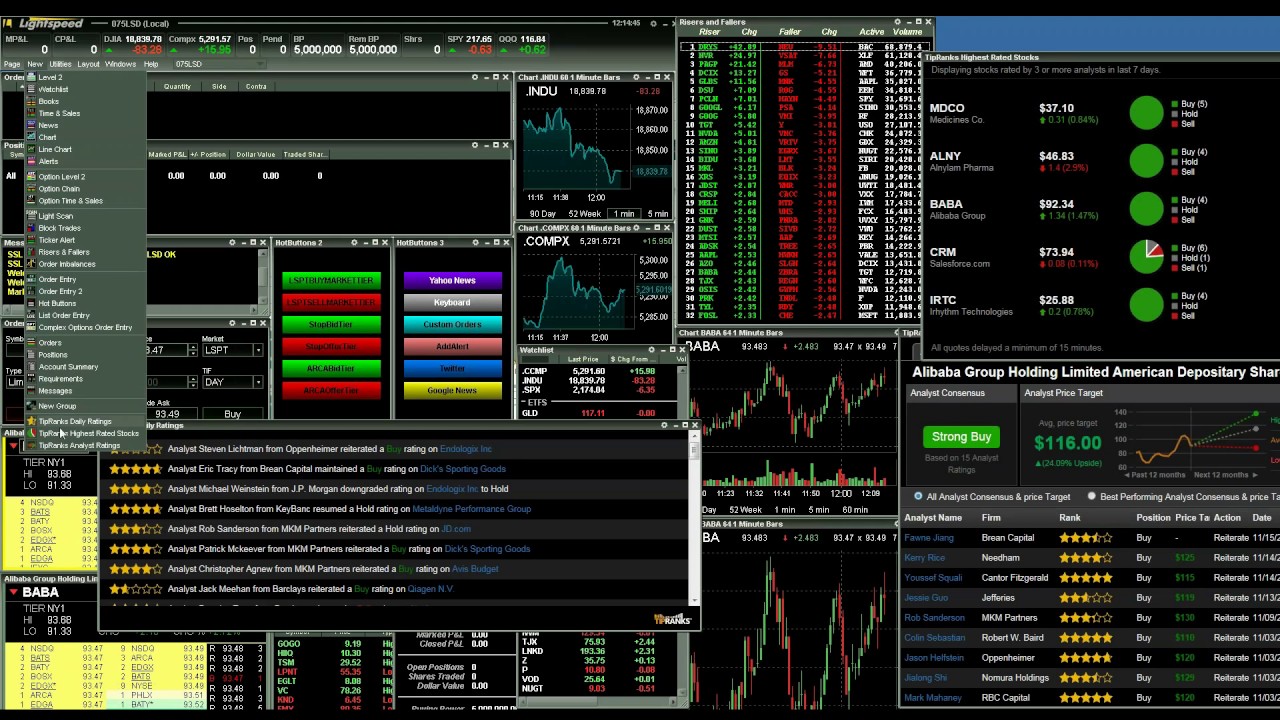Open the Page menu
The image size is (1280, 720).
(x=12, y=64)
